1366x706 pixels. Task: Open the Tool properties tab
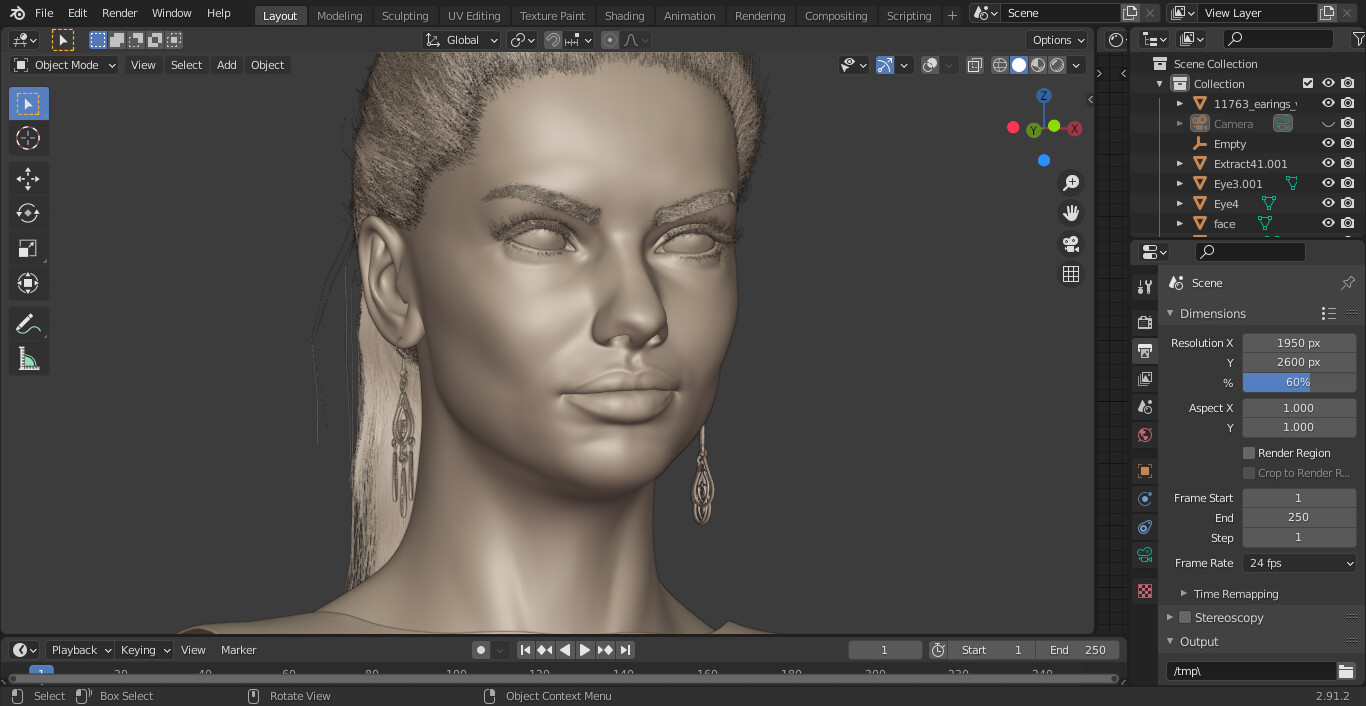(1145, 287)
